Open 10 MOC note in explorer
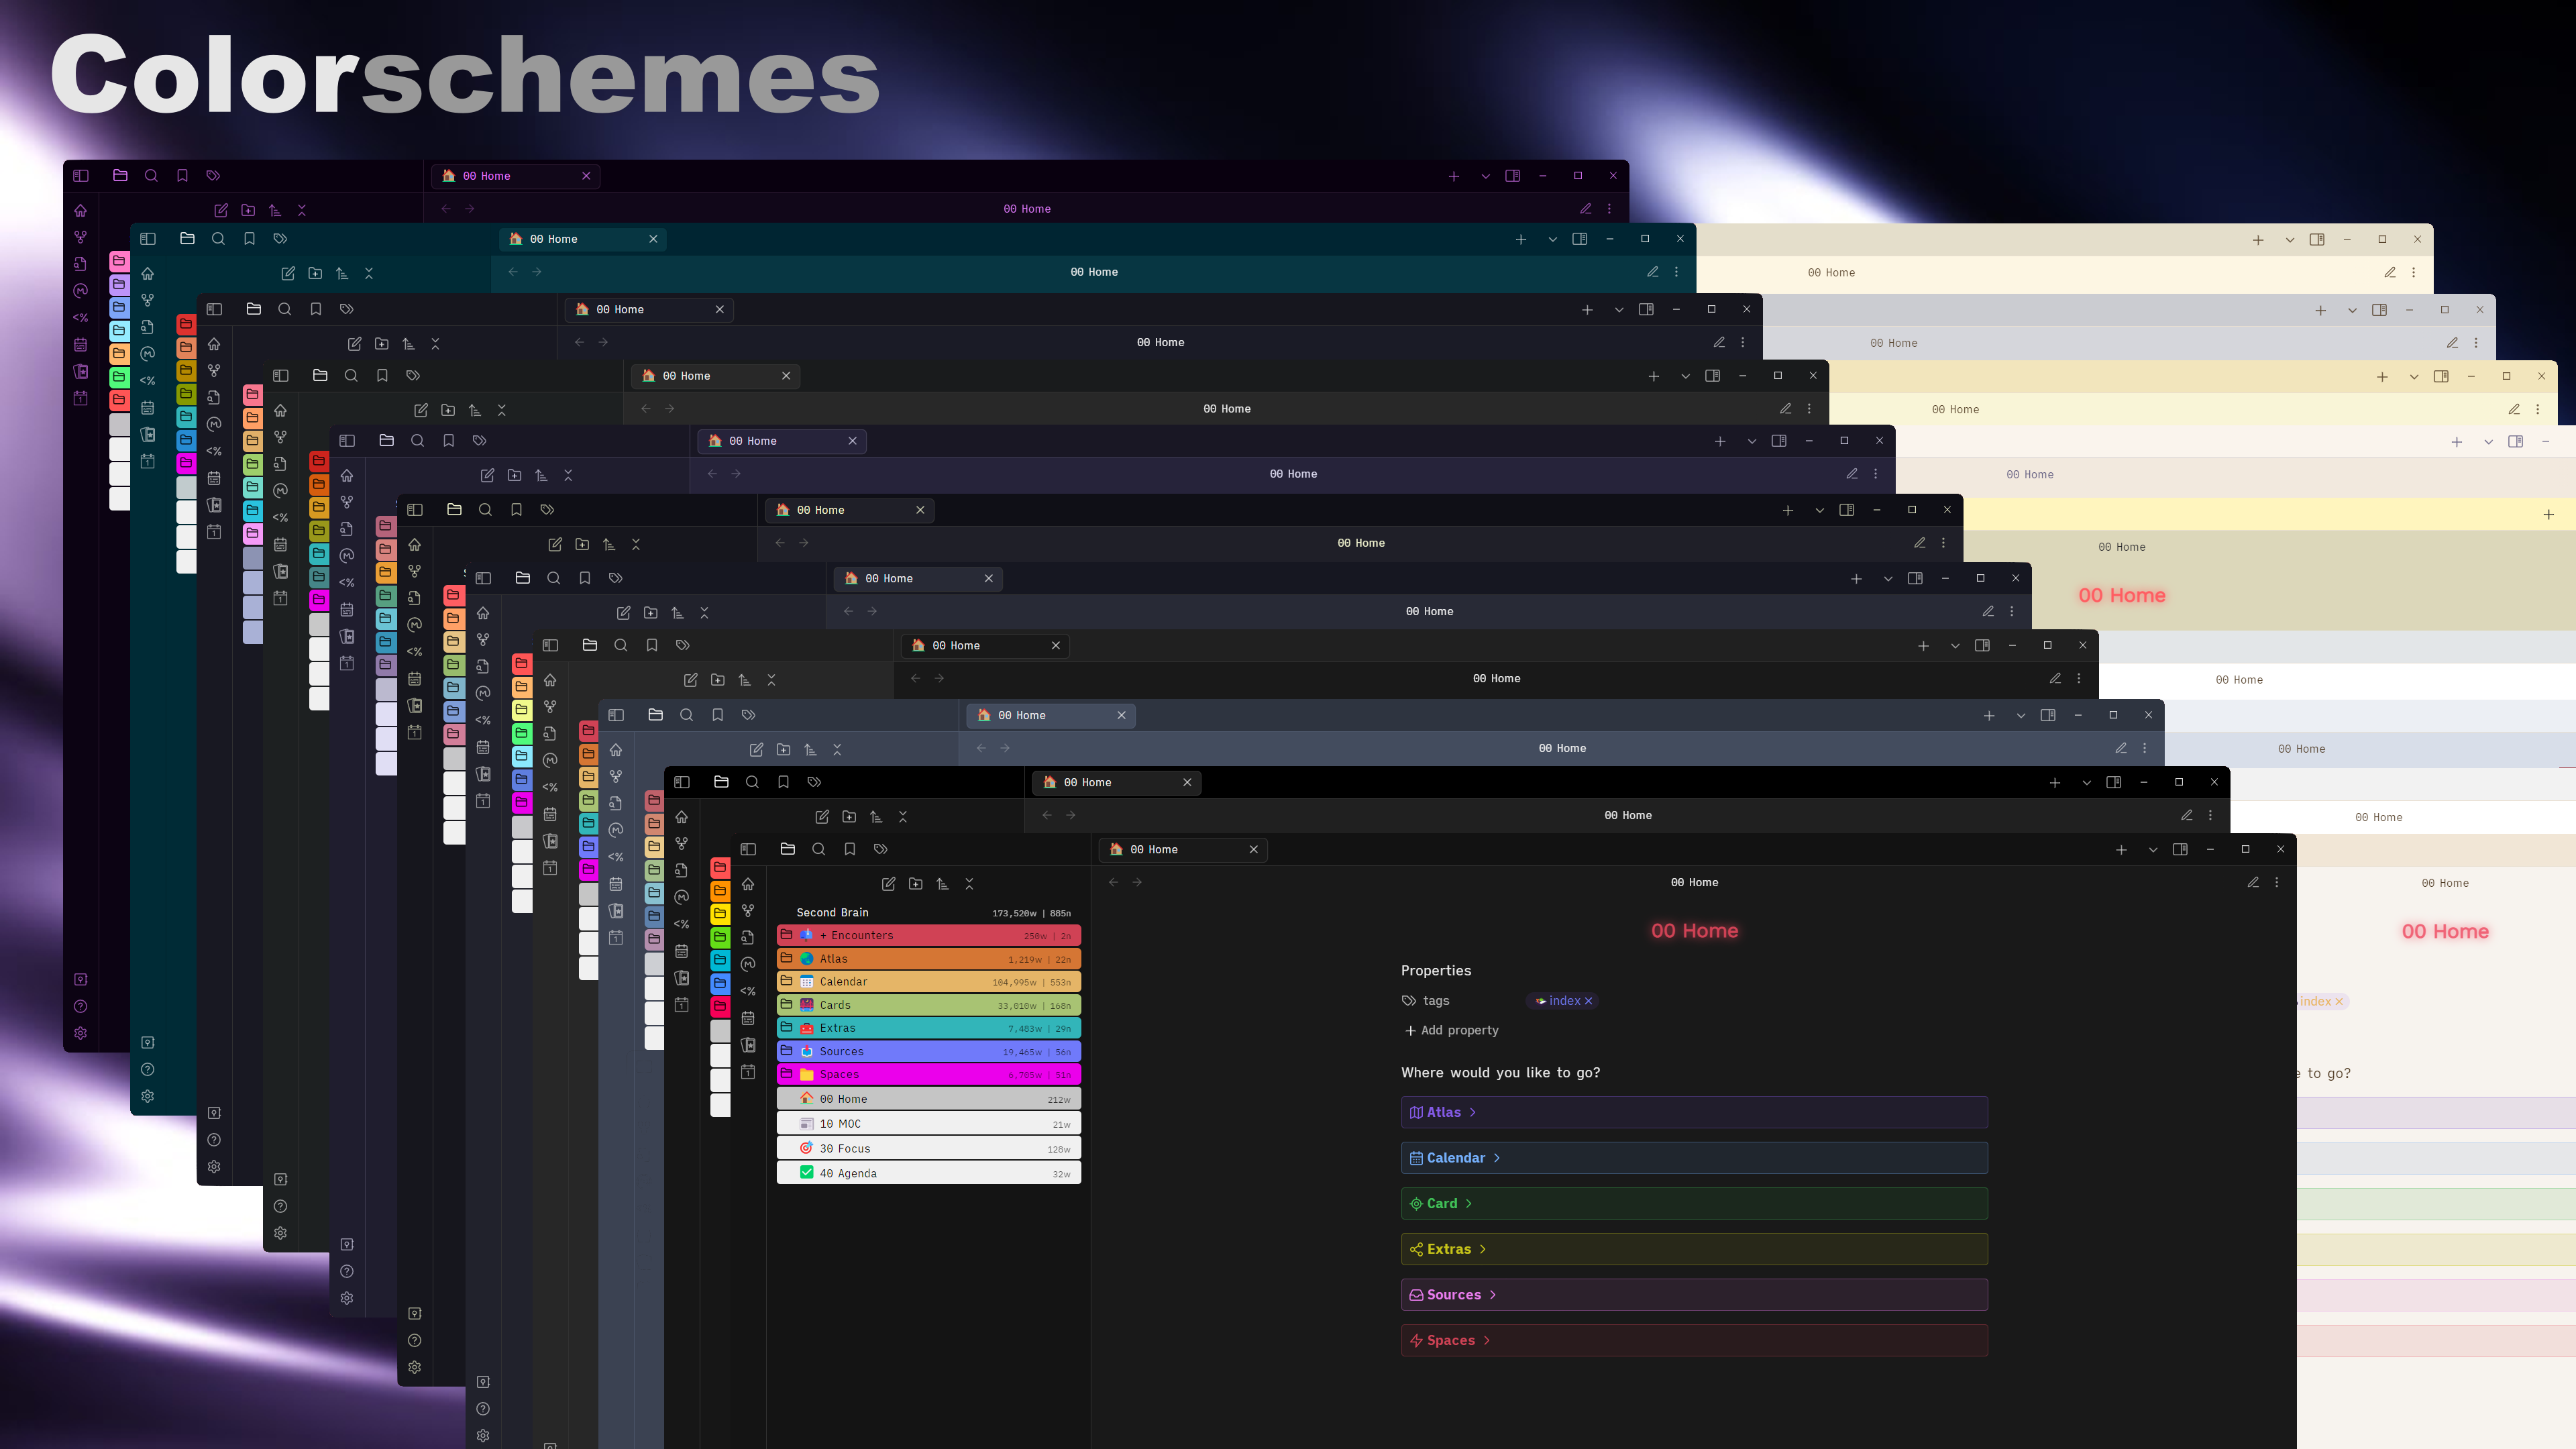The width and height of the screenshot is (2576, 1449). [929, 1124]
